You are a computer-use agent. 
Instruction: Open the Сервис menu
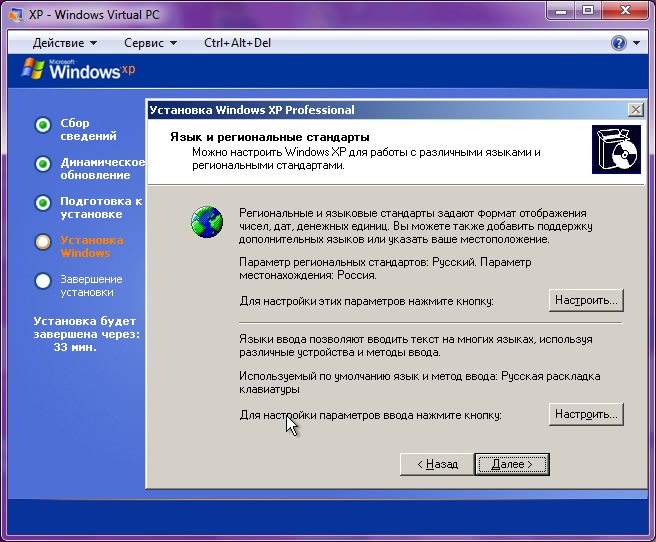click(150, 43)
